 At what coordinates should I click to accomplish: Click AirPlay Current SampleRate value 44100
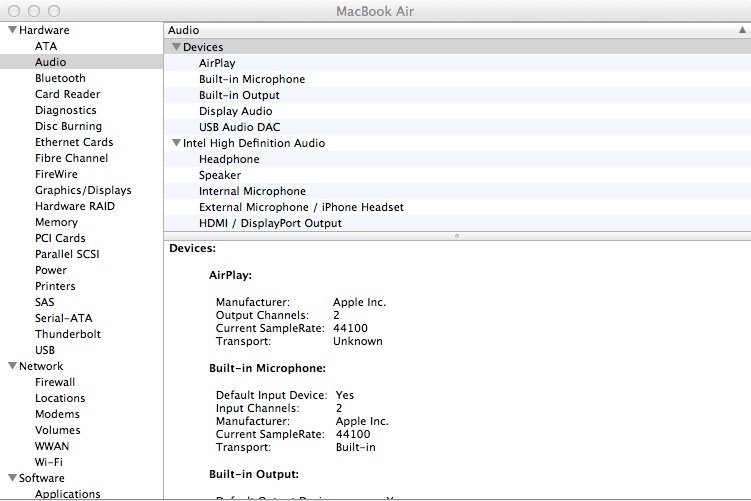(351, 328)
